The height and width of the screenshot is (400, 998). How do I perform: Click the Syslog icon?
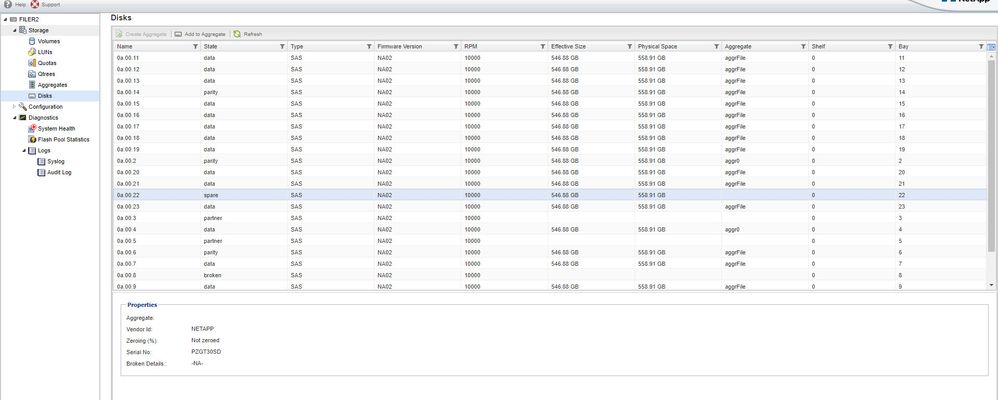click(42, 161)
